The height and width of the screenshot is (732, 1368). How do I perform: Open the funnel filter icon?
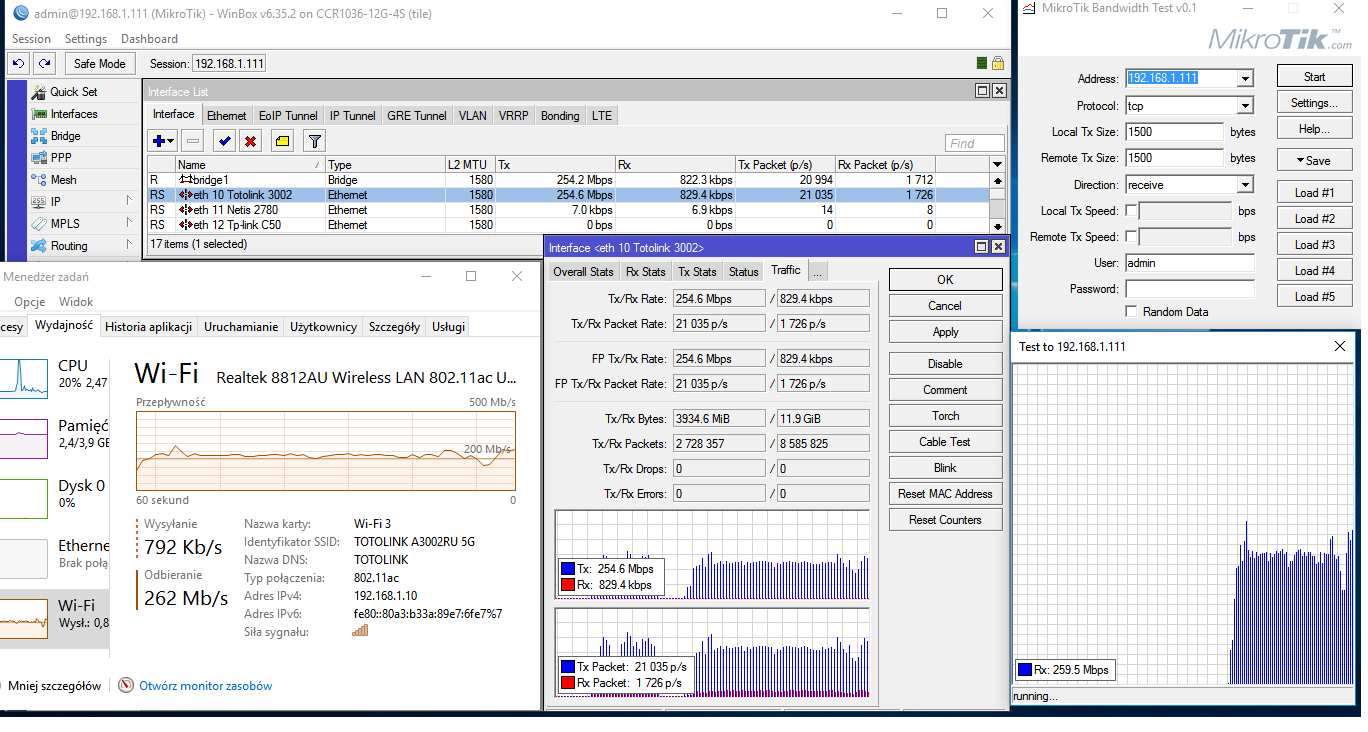pos(314,142)
